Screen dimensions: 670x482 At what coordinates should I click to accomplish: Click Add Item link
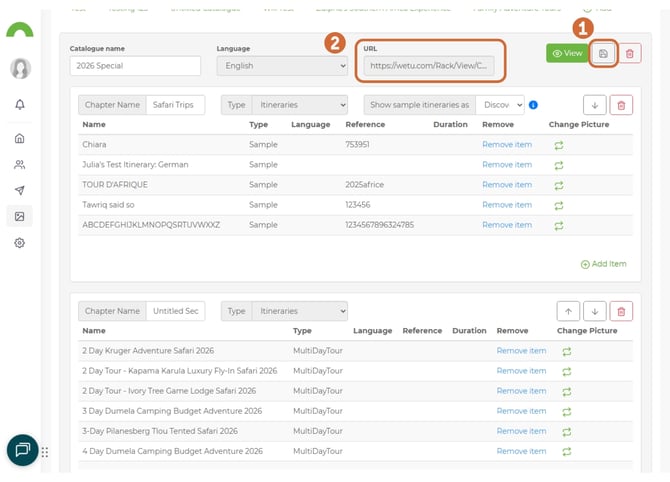603,264
